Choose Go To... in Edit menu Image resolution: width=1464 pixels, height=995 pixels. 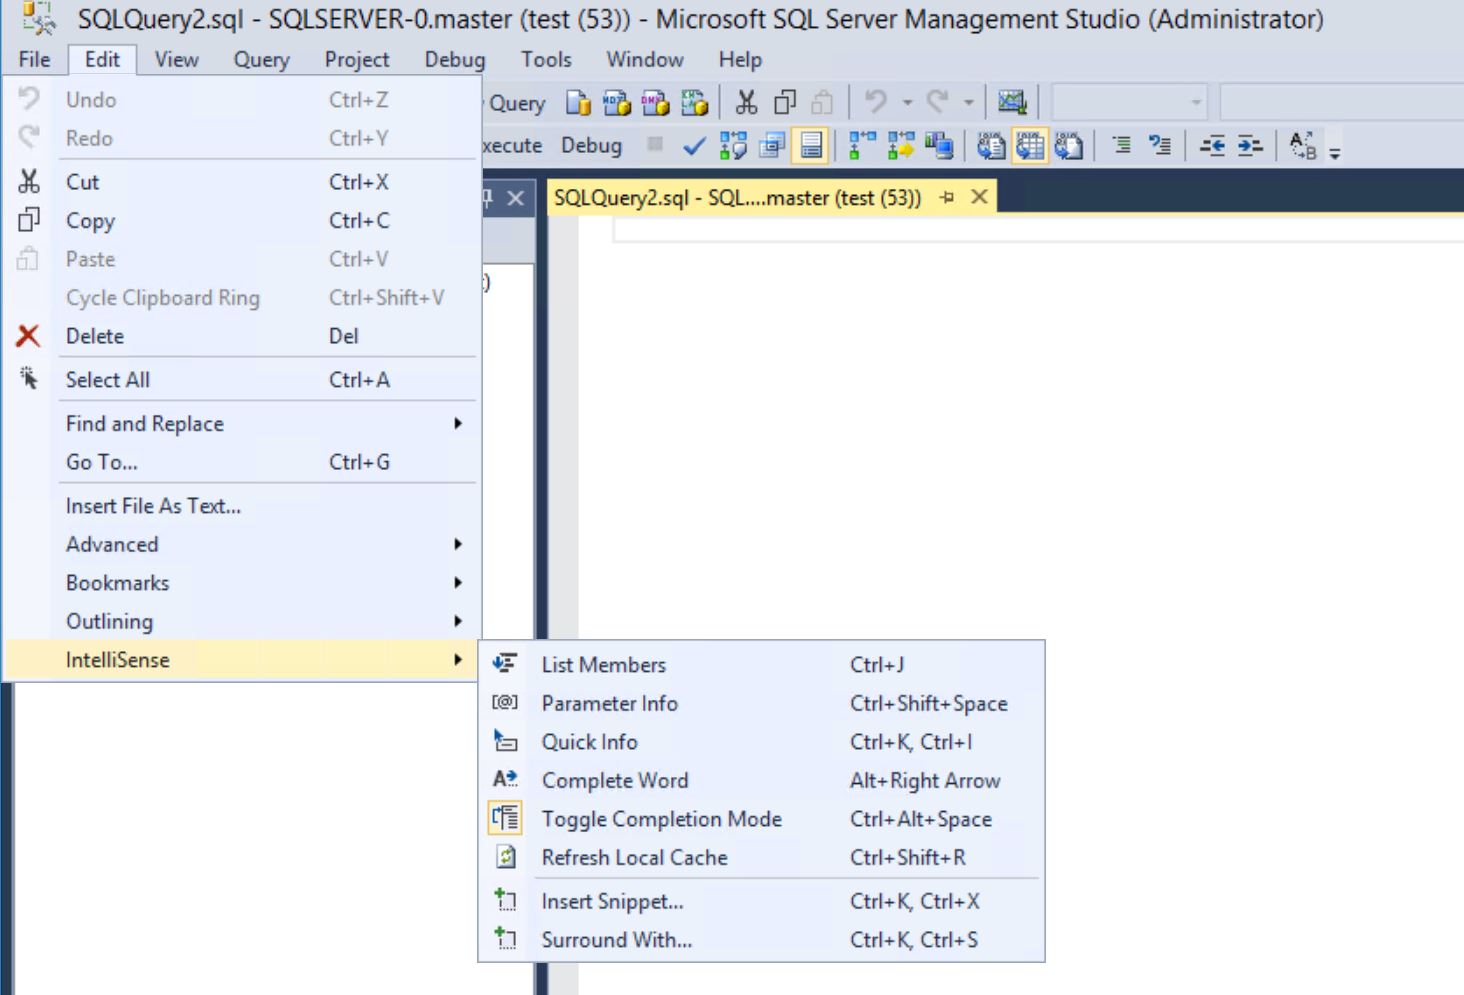tap(241, 462)
